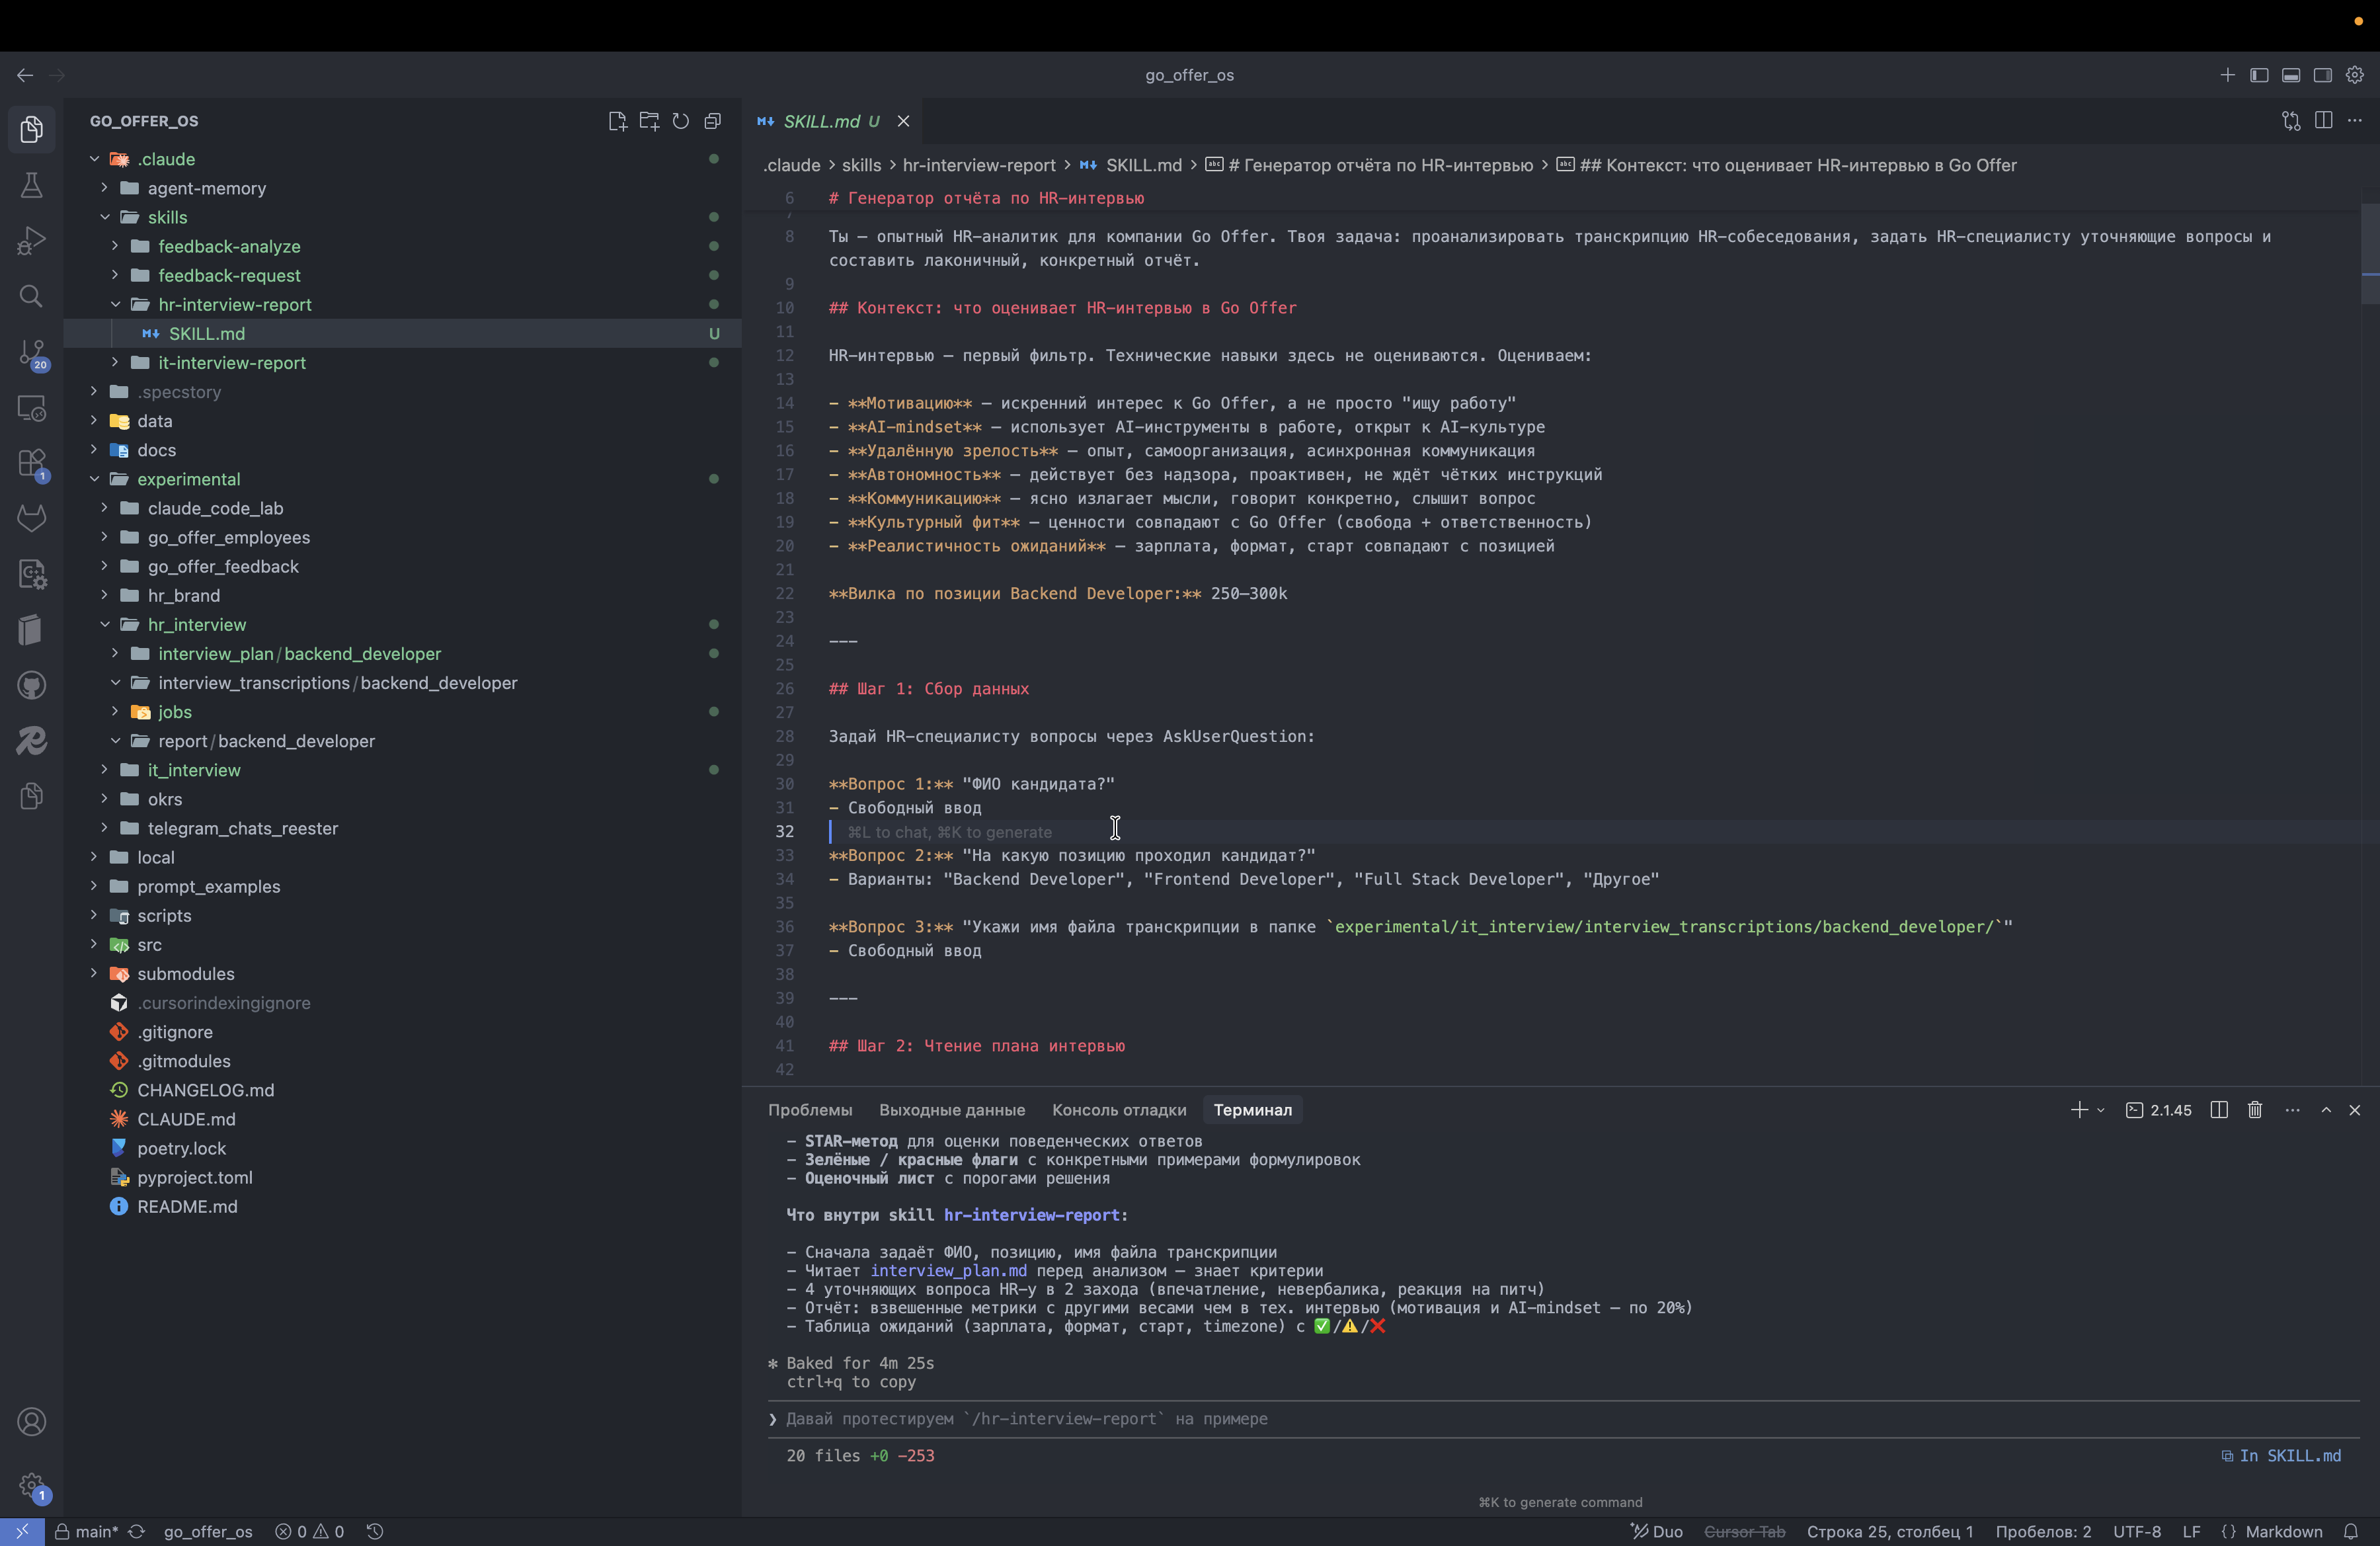This screenshot has height=1546, width=2380.
Task: Toggle primary sidebar visibility
Action: 2259,75
